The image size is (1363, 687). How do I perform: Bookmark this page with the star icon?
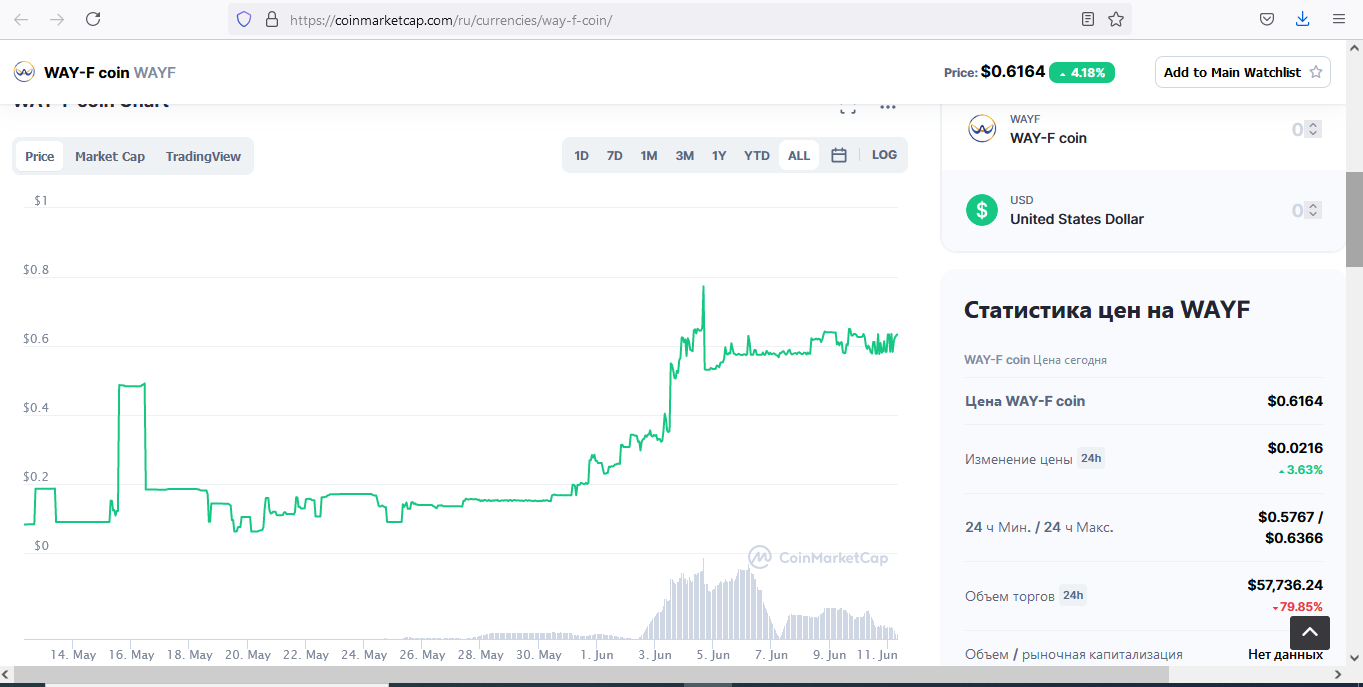point(1116,19)
